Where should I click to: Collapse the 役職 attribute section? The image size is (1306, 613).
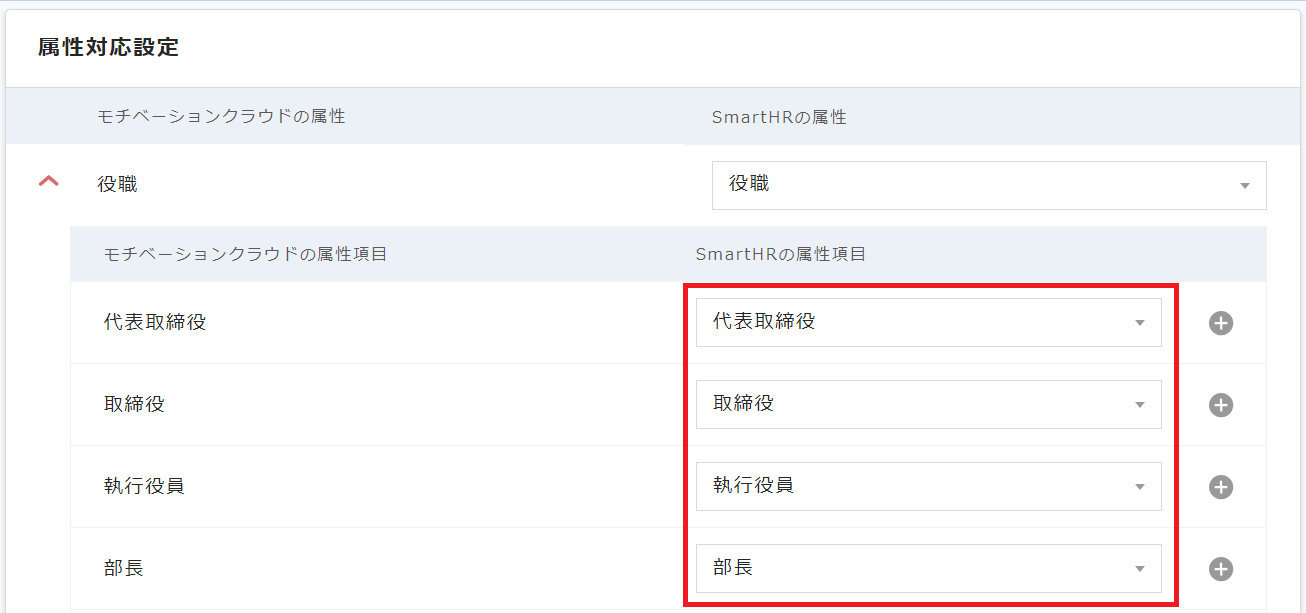(48, 182)
